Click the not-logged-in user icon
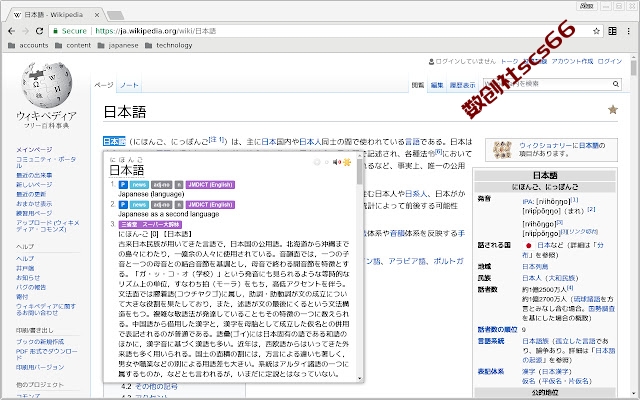The width and height of the screenshot is (640, 400). [x=431, y=62]
